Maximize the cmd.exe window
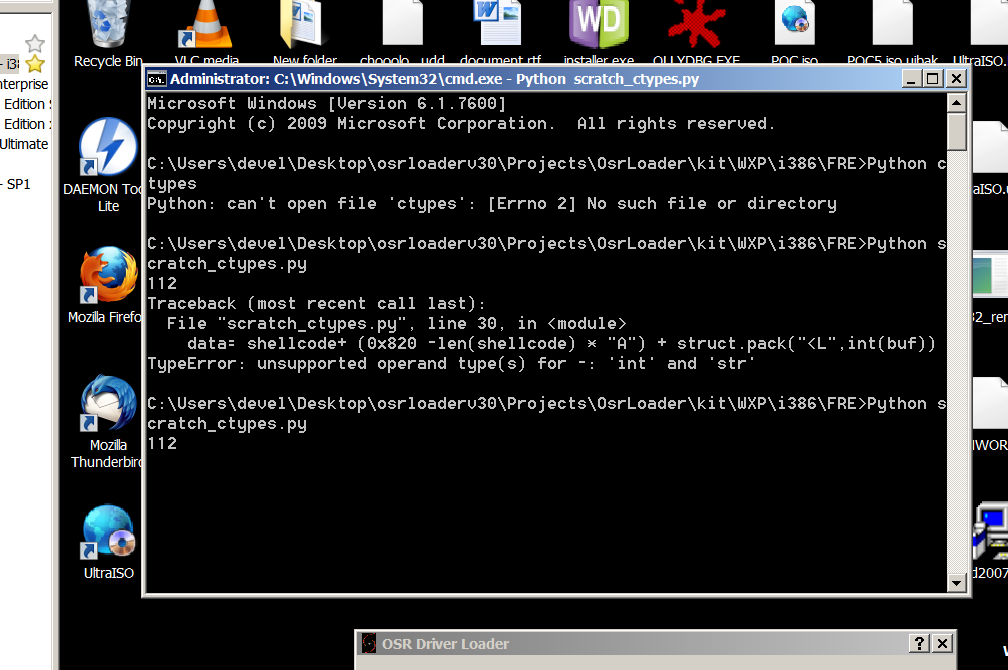1008x670 pixels. coord(932,79)
